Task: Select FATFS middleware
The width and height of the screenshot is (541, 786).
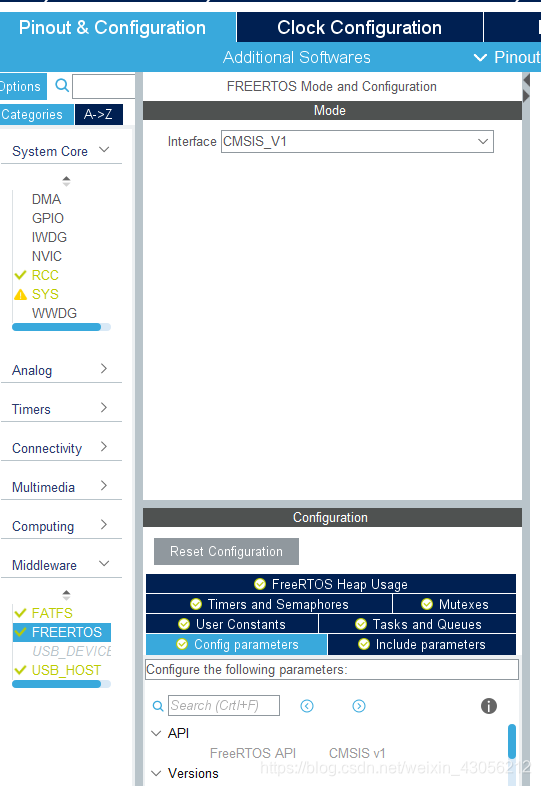Action: [52, 613]
